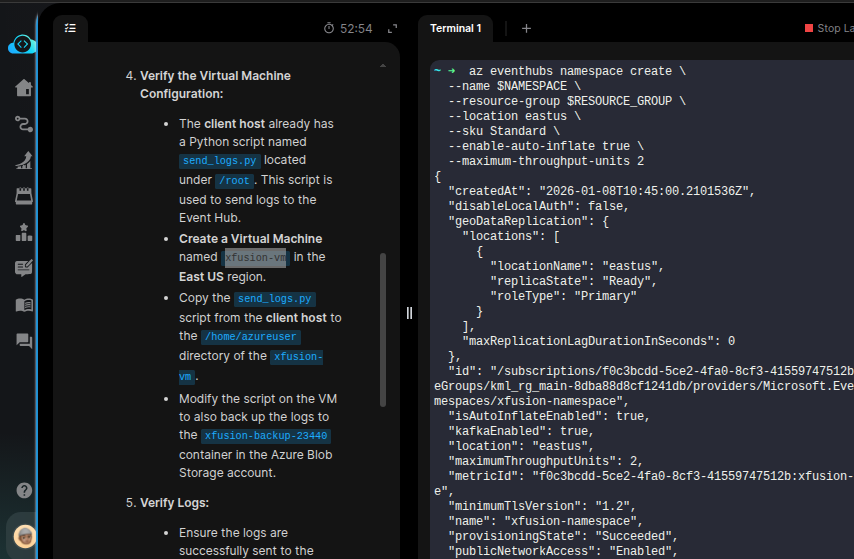Open the learning paths route icon
Screen dimensions: 854x559
click(24, 124)
